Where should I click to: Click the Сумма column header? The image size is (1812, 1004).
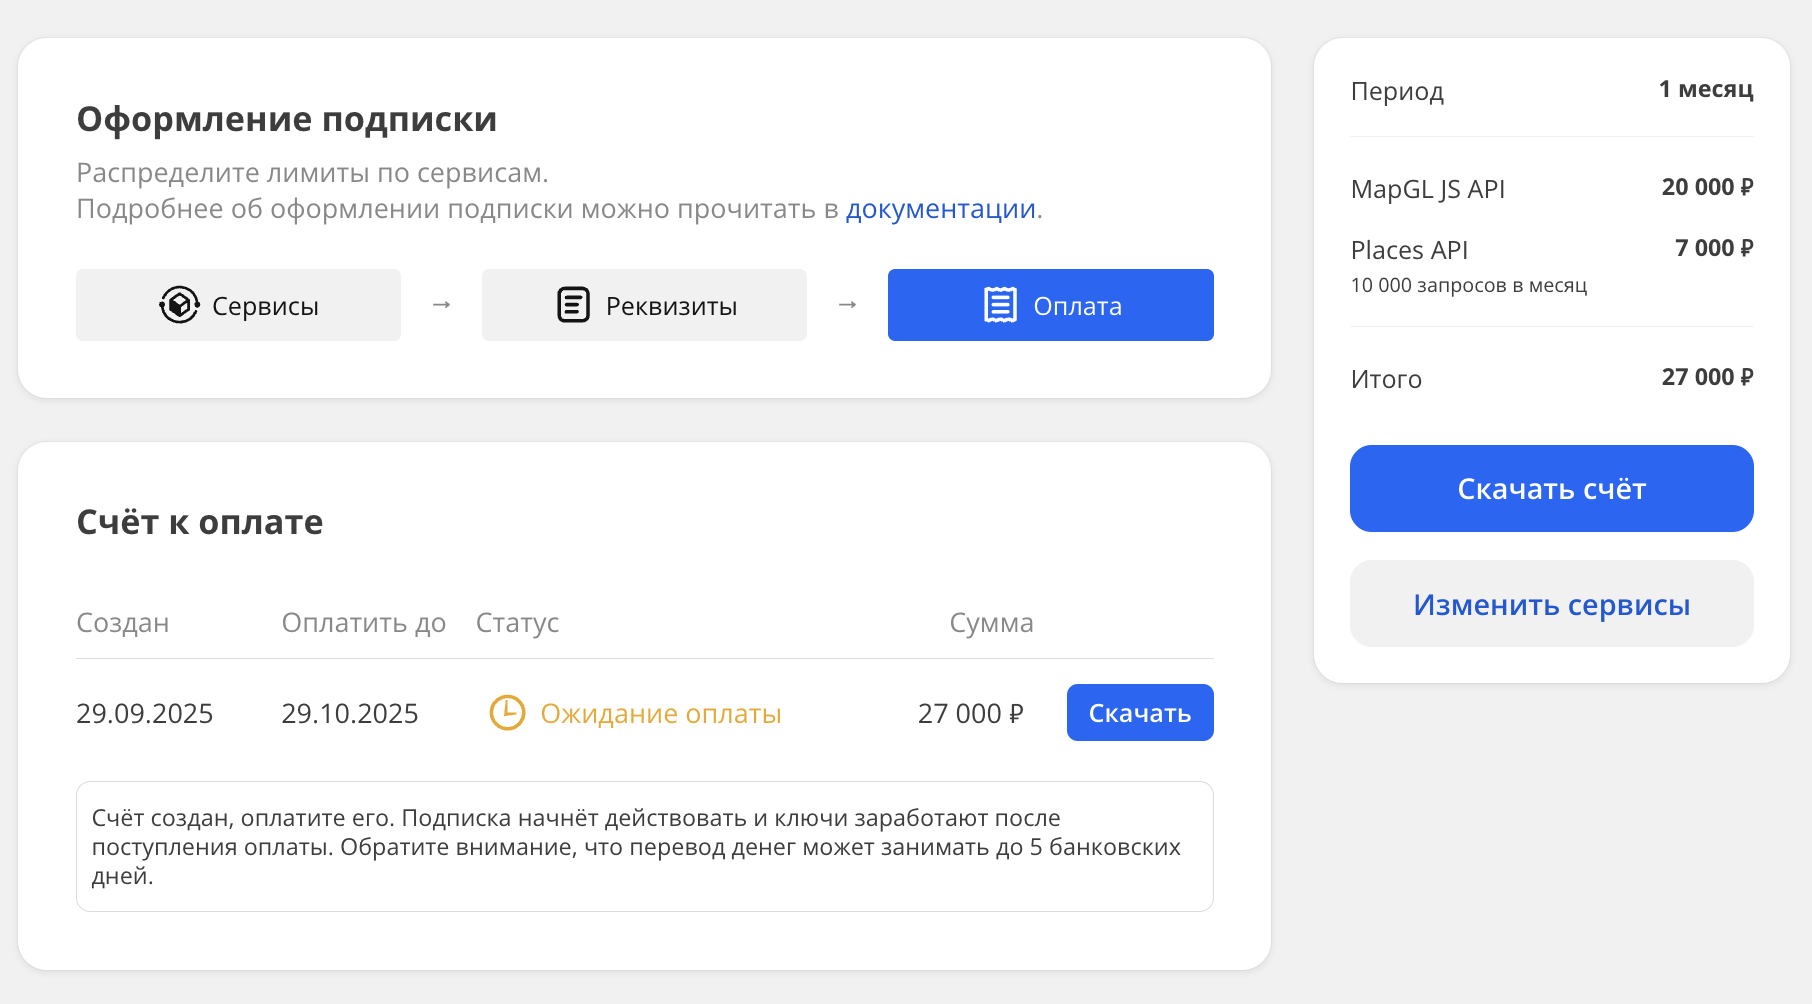point(990,623)
